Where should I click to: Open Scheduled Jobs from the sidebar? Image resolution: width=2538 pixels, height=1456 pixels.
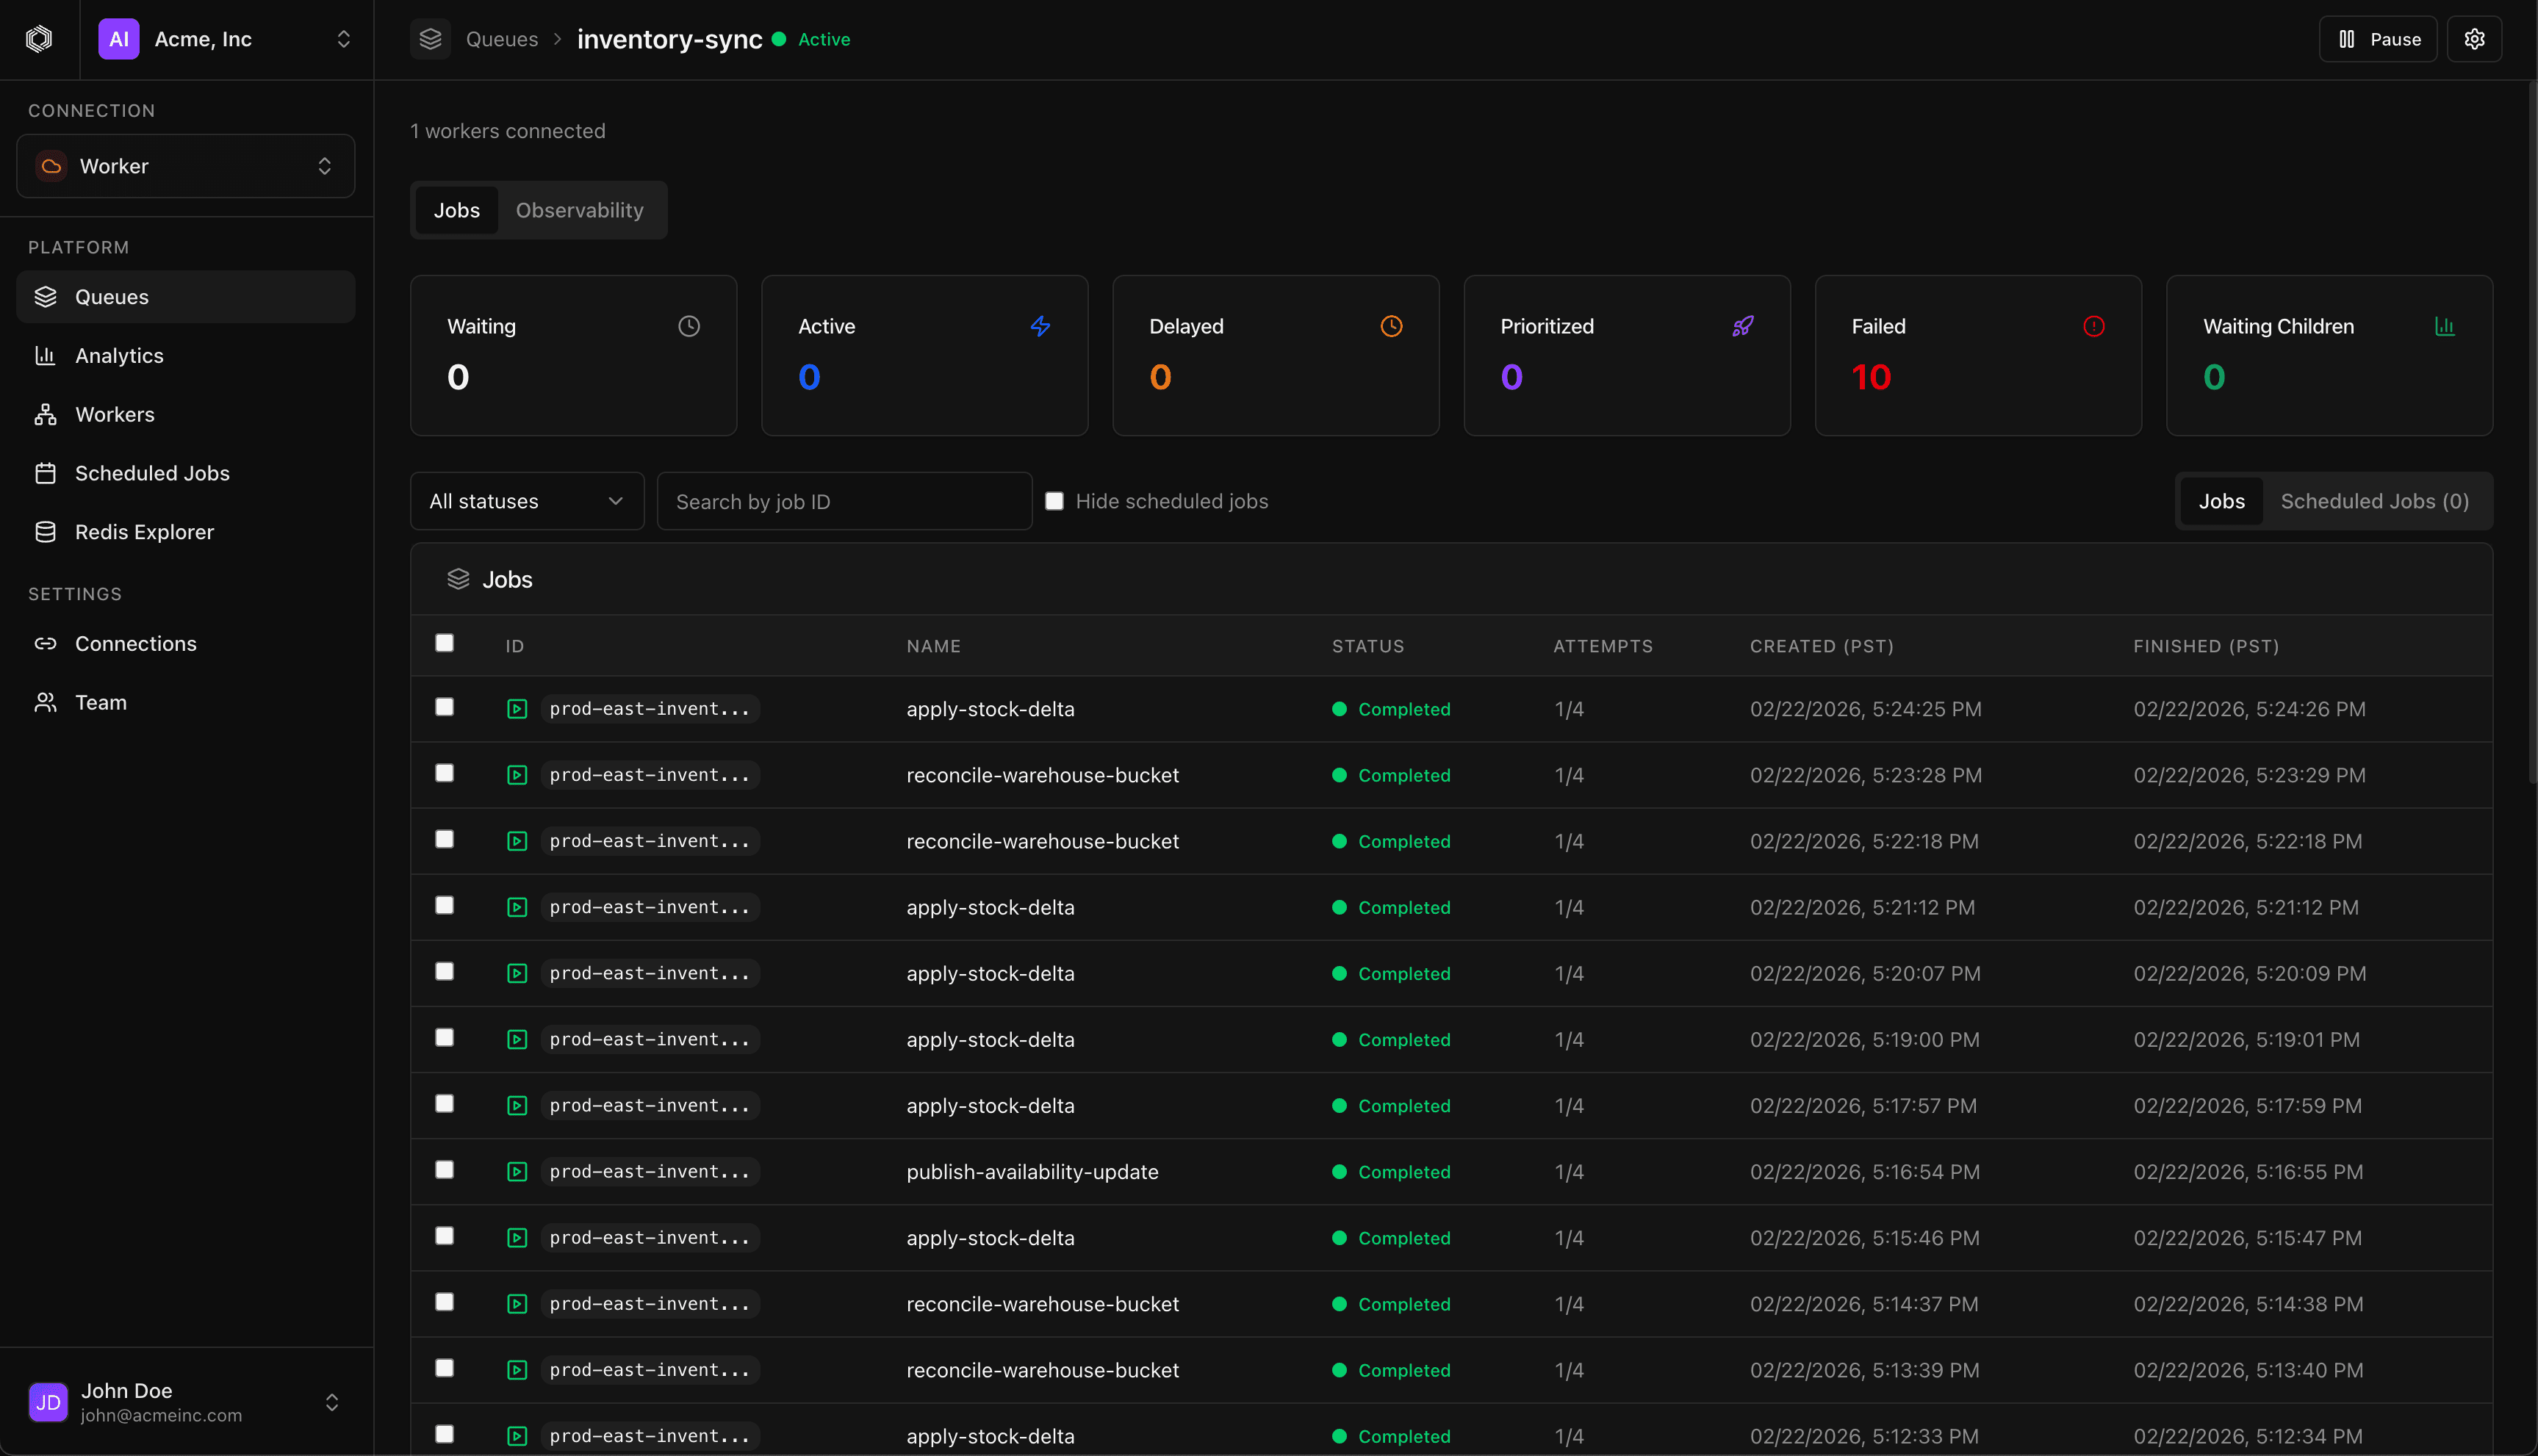click(x=152, y=473)
